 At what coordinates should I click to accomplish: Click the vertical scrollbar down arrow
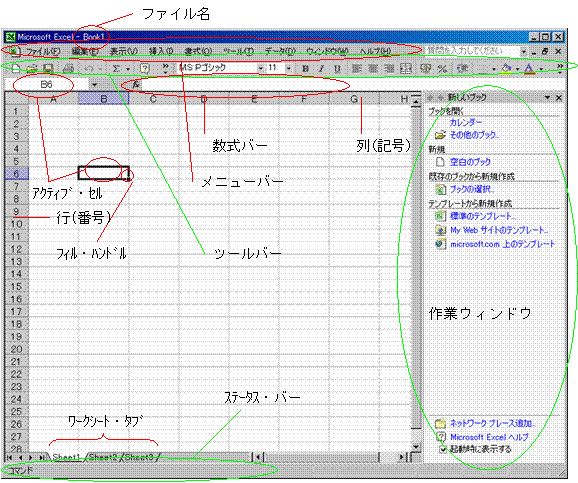tap(416, 447)
